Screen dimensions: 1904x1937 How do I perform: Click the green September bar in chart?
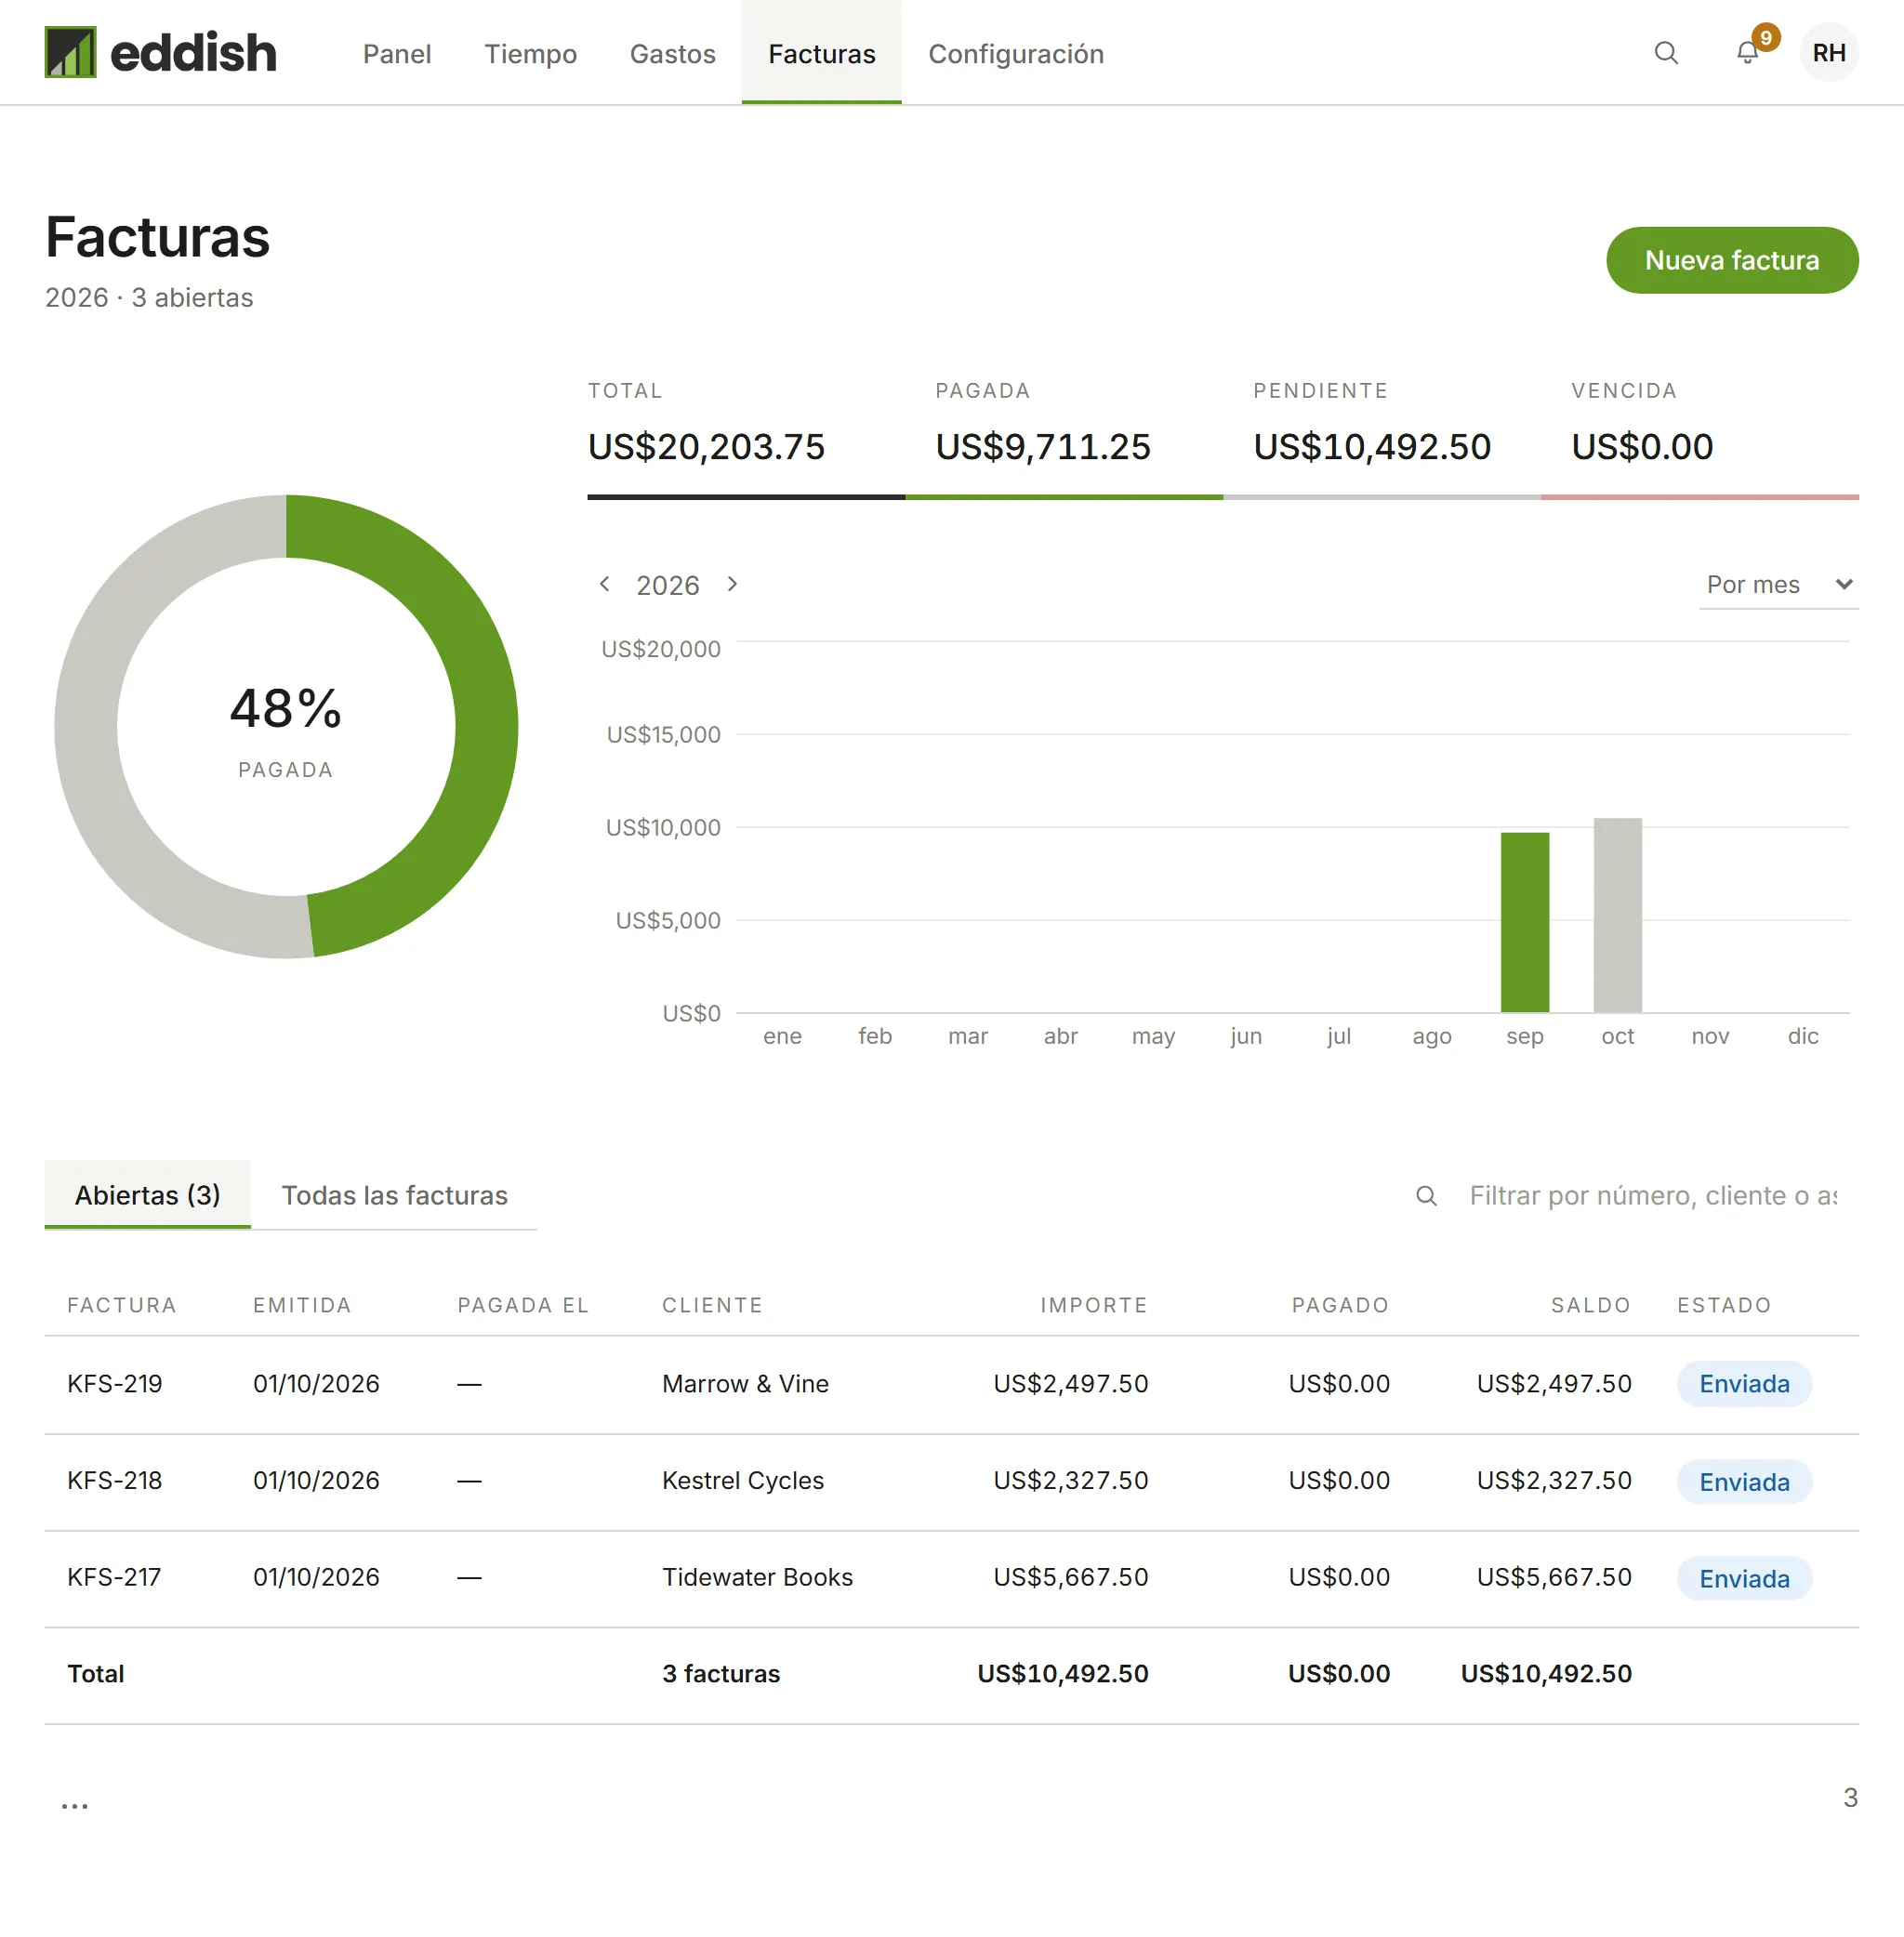(1524, 922)
